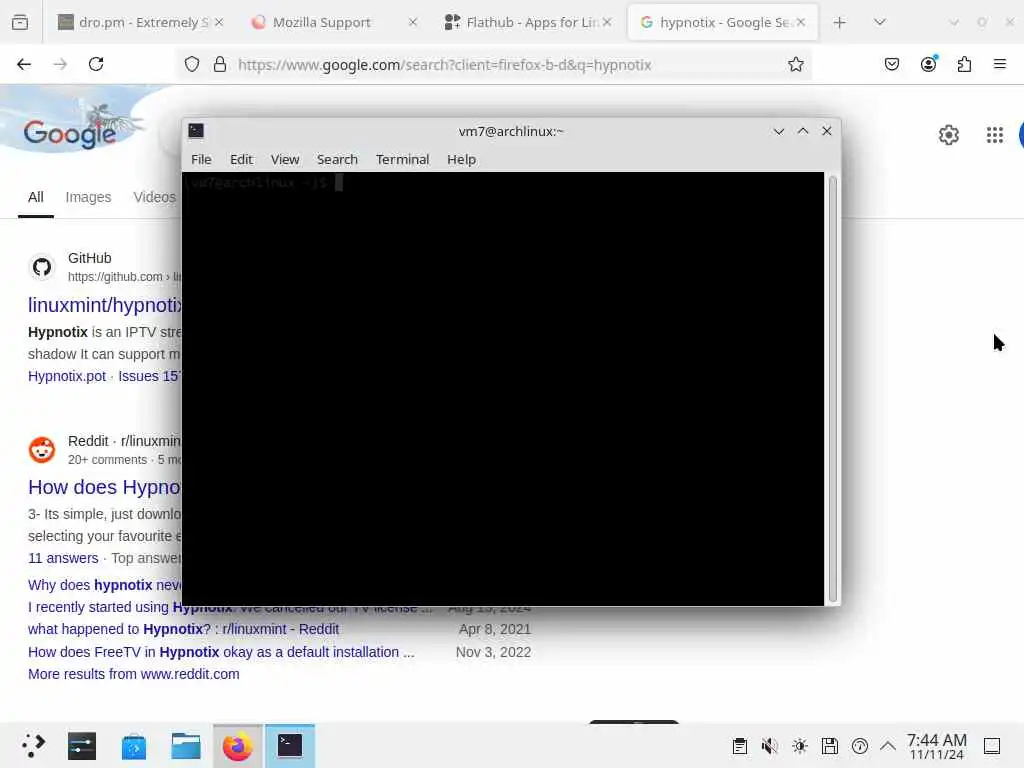
Task: Open Google quick settings gear
Action: coord(949,135)
